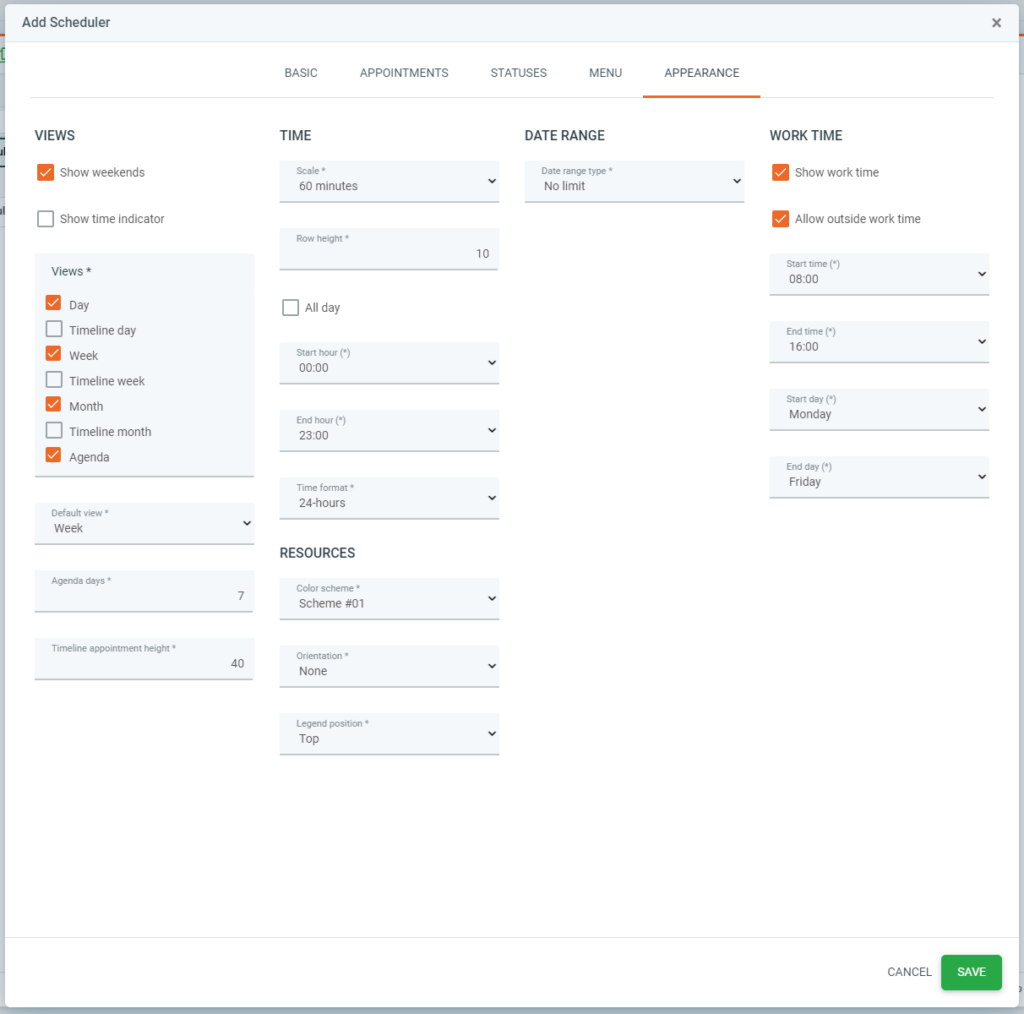
Task: Uncheck Show weekends checkbox
Action: tap(46, 173)
